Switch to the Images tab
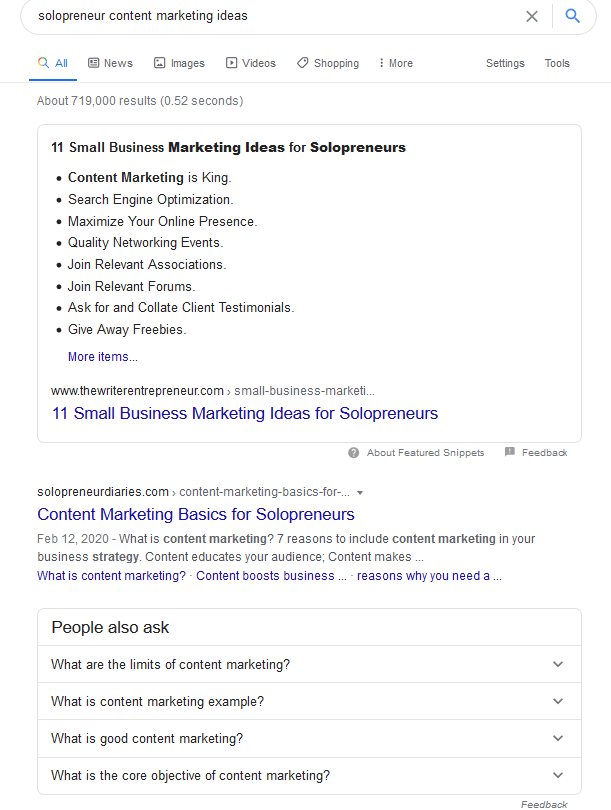This screenshot has height=810, width=611. tap(179, 63)
